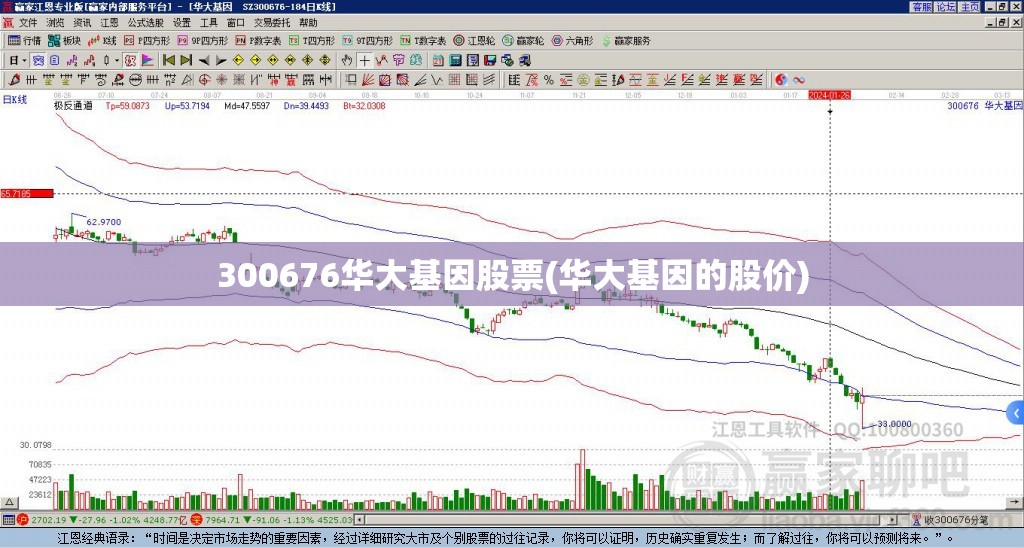Screen dimensions: 1024x548
Task: Open the T数字表 tool
Action: 423,40
